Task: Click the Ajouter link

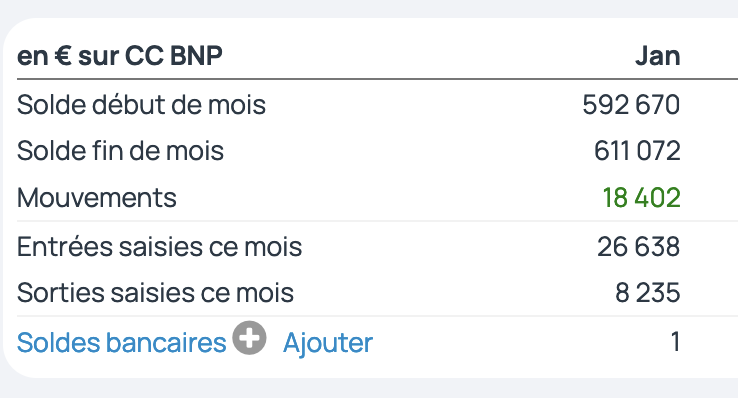Action: [328, 343]
